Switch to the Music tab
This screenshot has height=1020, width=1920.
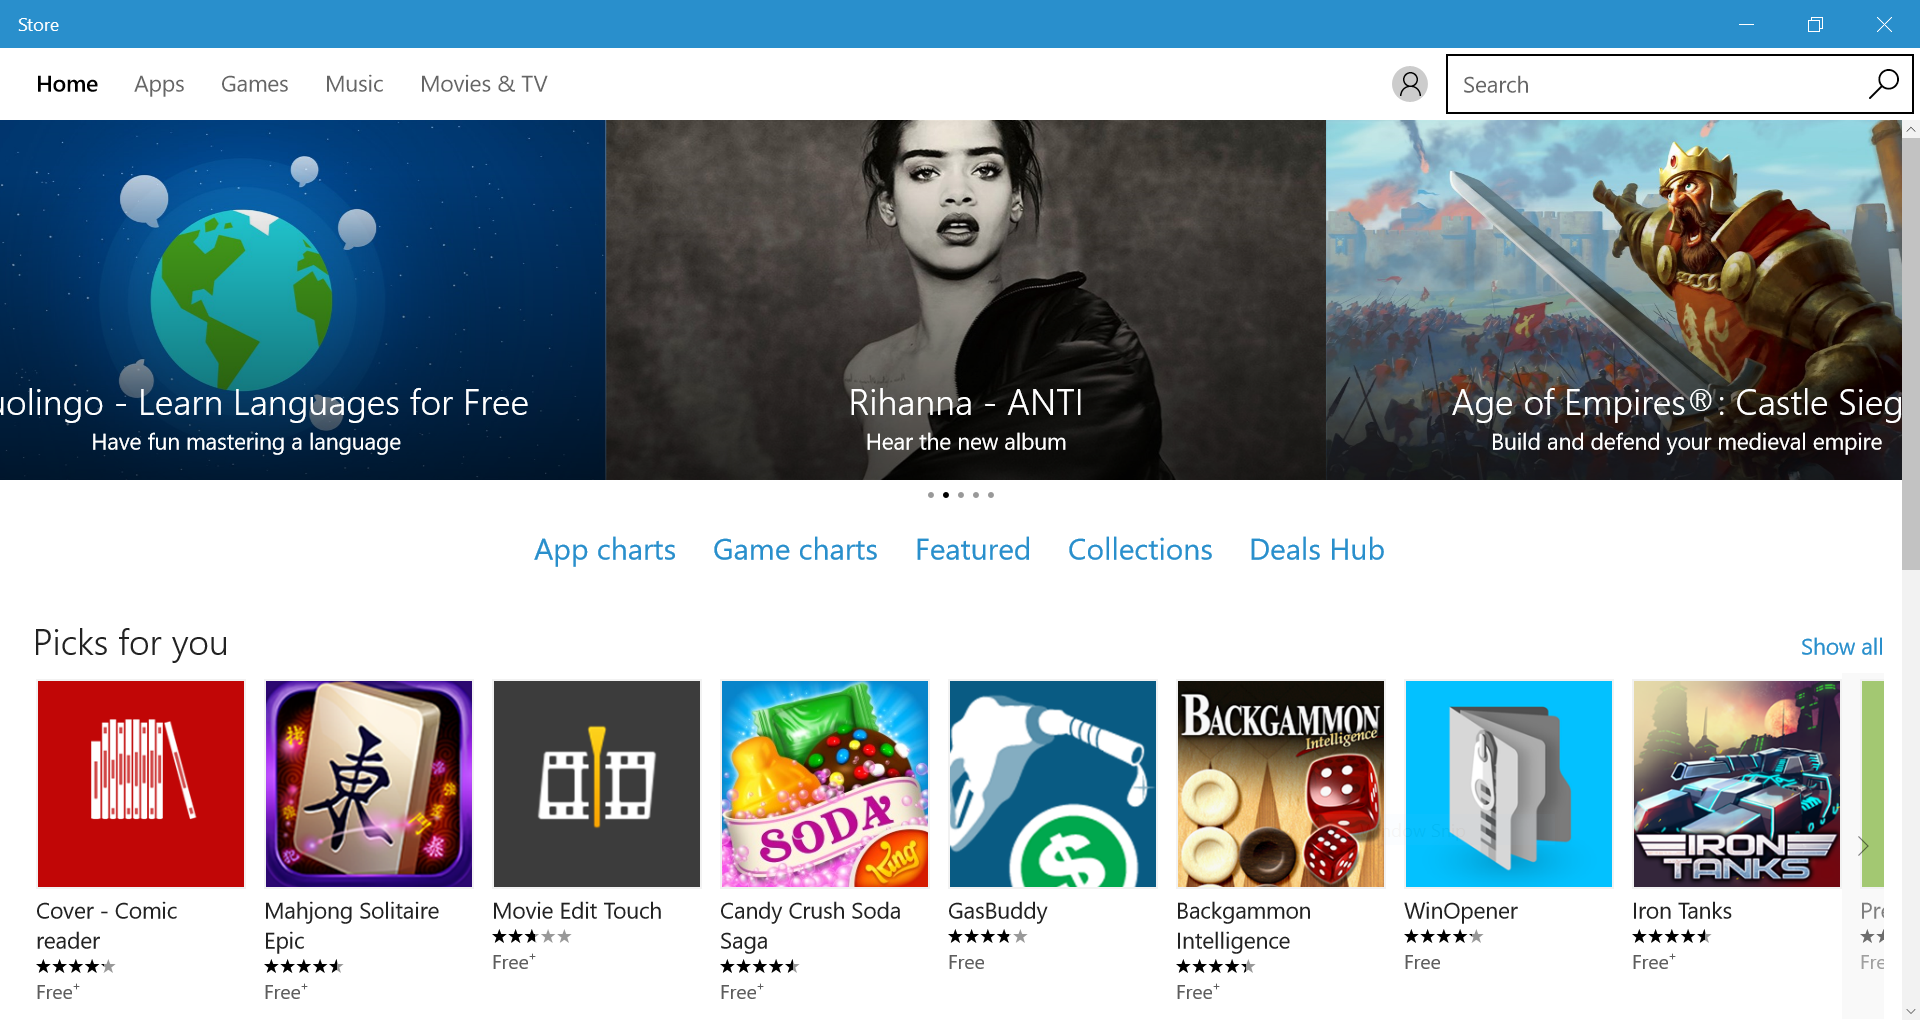tap(354, 84)
